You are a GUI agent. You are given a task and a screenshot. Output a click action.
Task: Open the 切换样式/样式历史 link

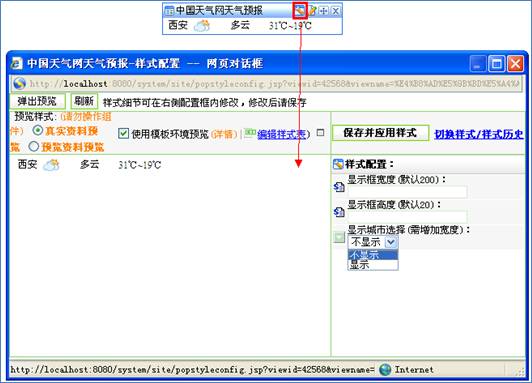(x=479, y=134)
